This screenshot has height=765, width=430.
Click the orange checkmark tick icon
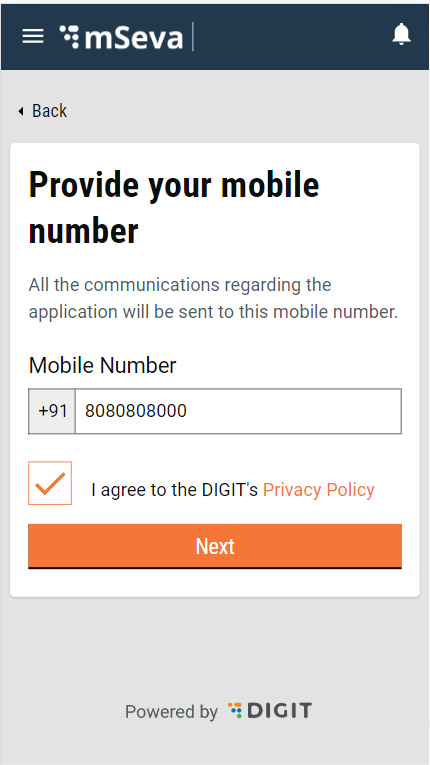point(50,483)
